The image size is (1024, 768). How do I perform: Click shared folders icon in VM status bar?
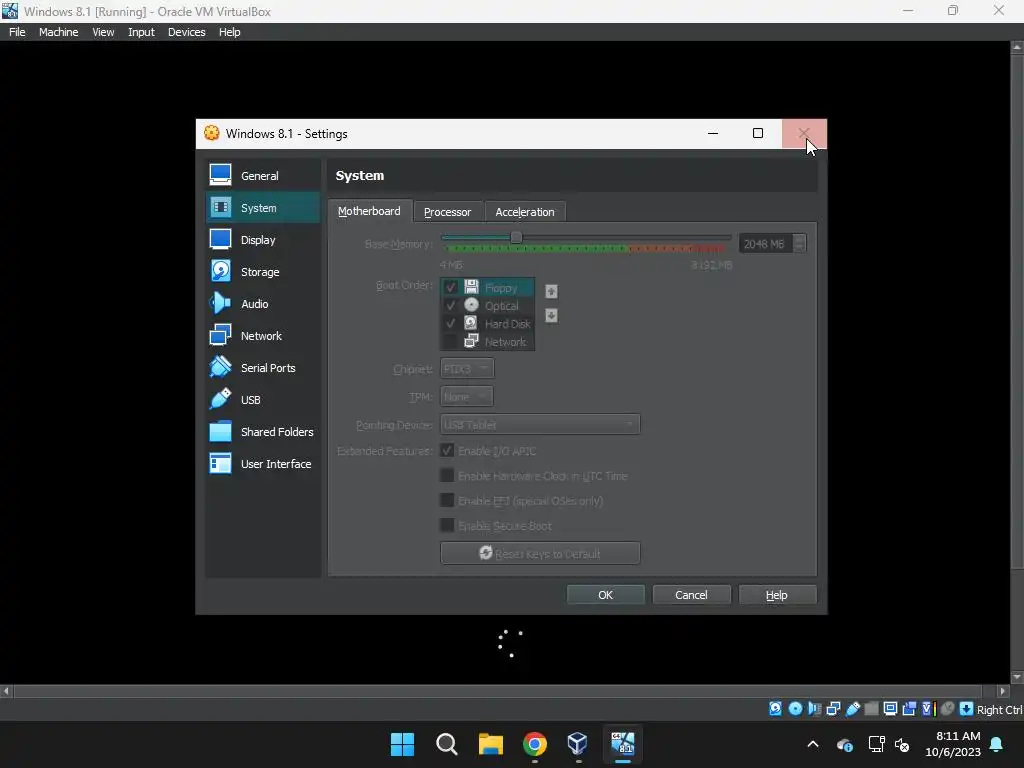871,709
